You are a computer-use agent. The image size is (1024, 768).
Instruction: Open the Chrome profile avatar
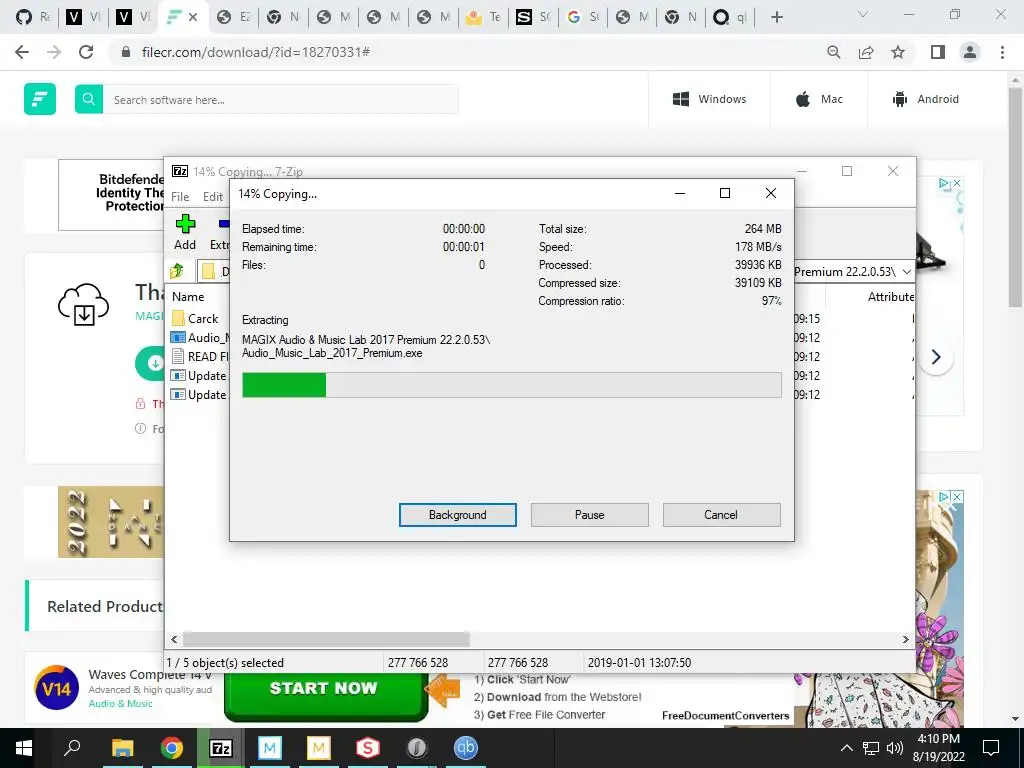click(x=970, y=52)
